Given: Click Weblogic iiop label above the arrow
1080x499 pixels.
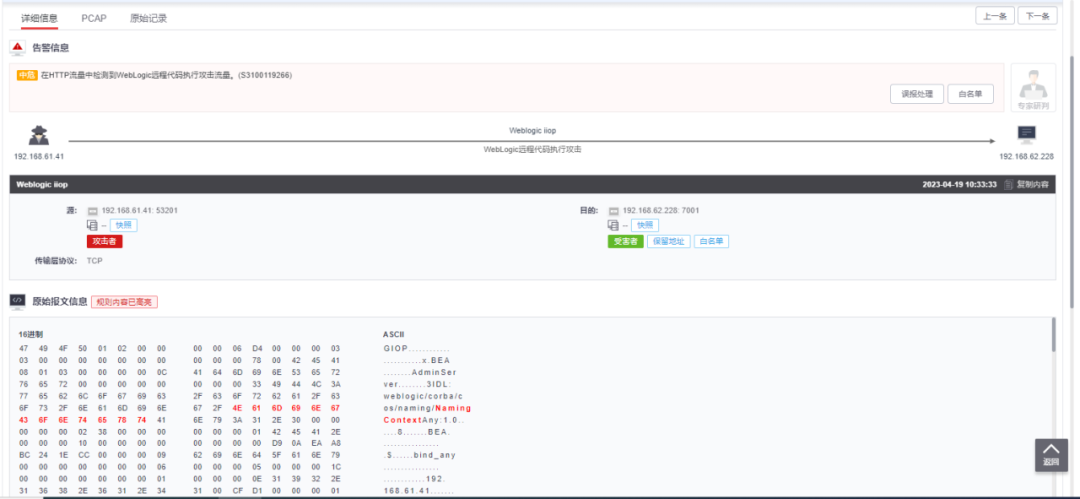Looking at the screenshot, I should (532, 130).
